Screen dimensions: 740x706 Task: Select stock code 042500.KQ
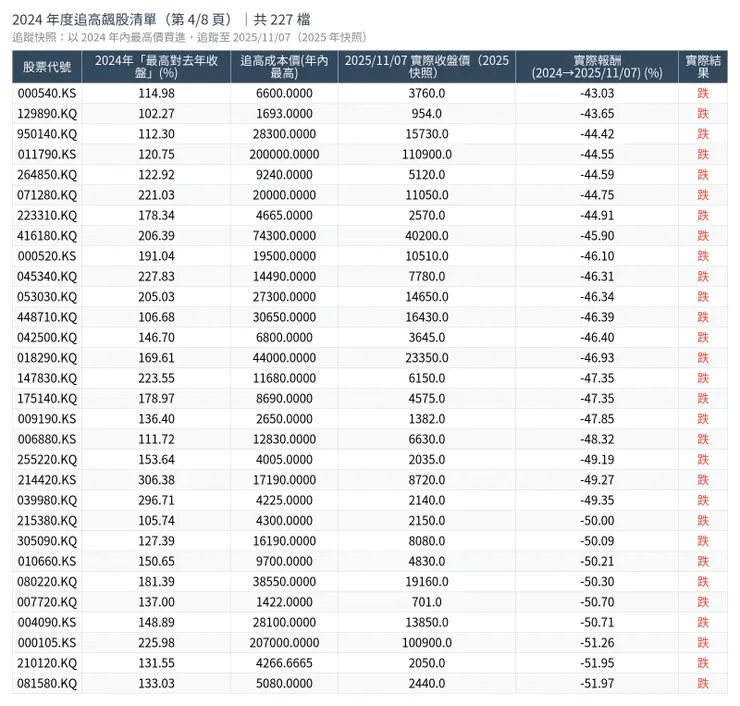pos(47,337)
